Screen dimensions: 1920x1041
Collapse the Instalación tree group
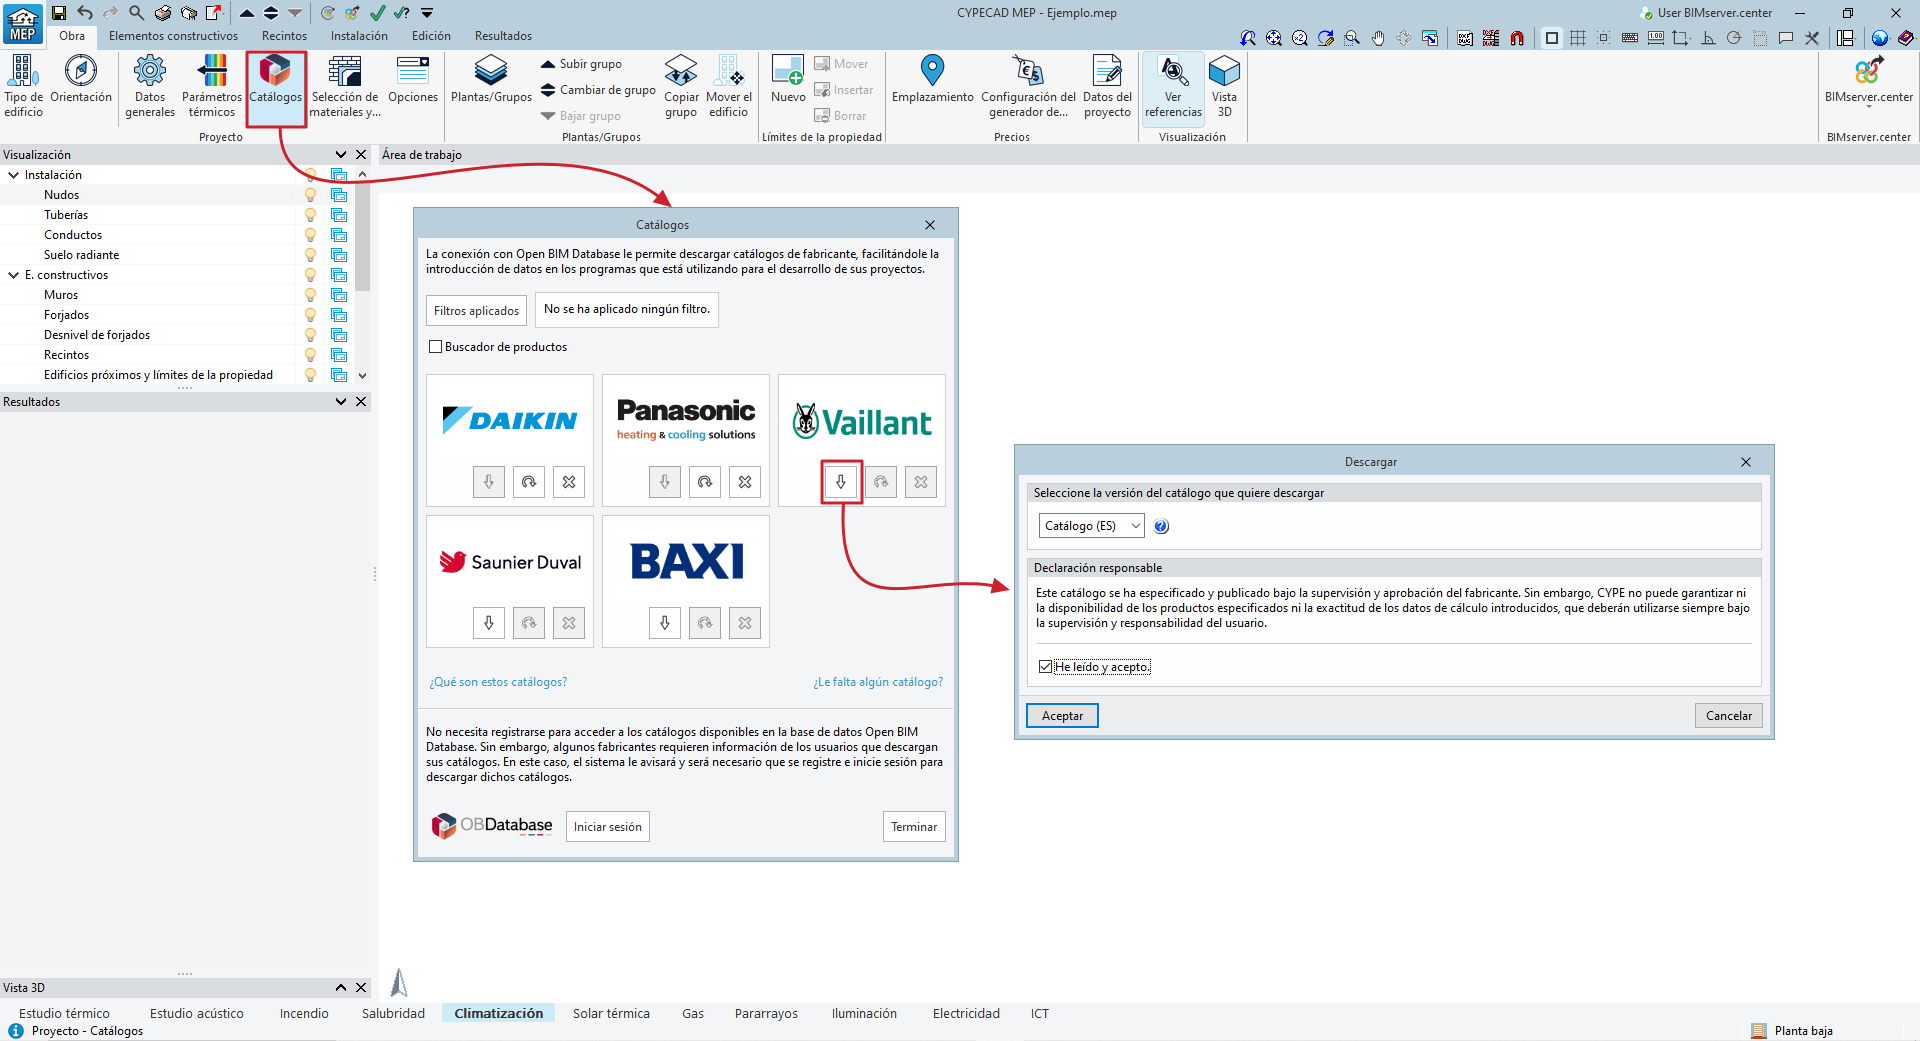coord(13,175)
